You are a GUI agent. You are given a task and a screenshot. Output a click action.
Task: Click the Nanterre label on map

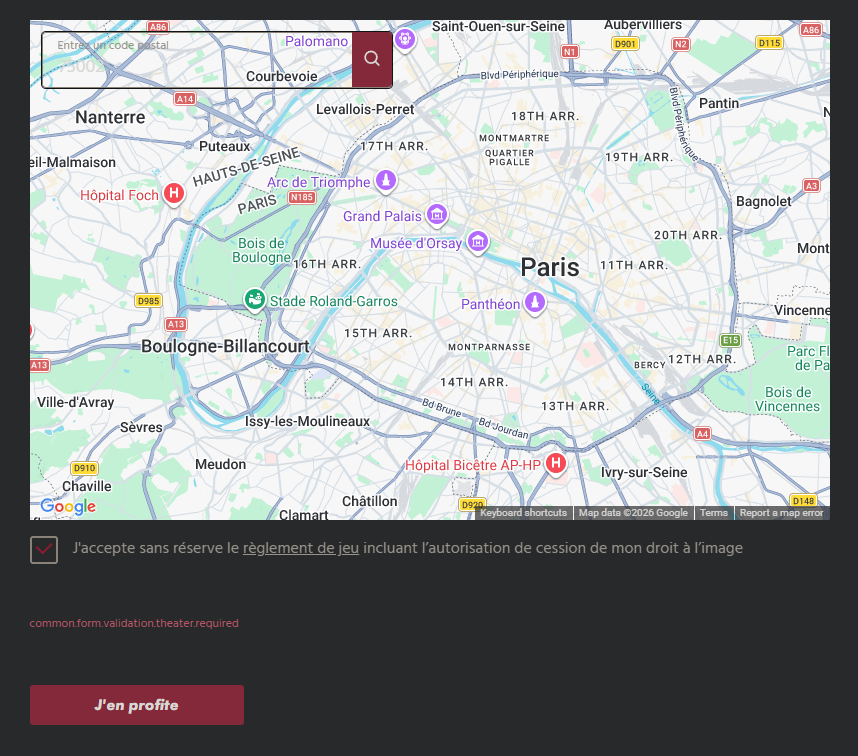[x=110, y=117]
